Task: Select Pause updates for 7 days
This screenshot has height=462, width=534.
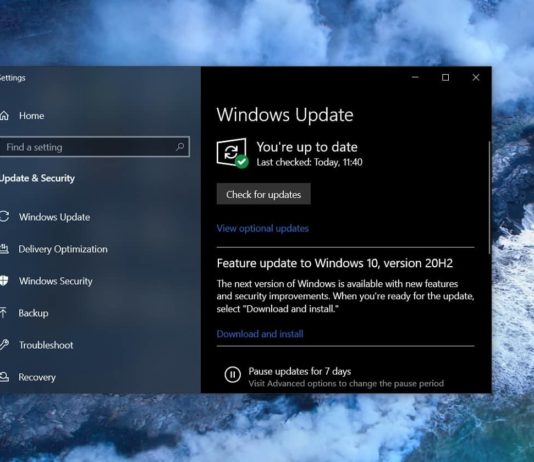Action: [300, 371]
